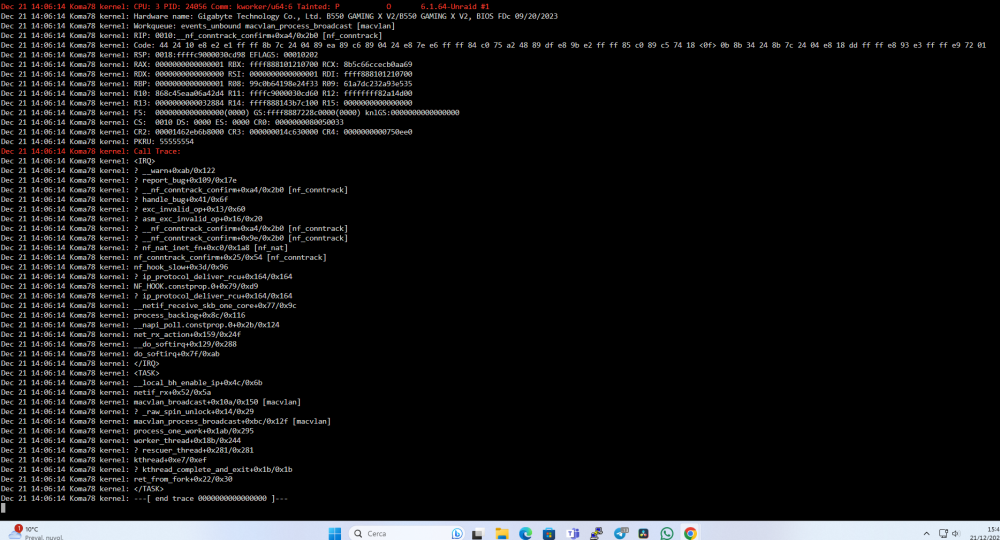Click the Cerca search box in taskbar
The height and width of the screenshot is (540, 1000).
[408, 533]
